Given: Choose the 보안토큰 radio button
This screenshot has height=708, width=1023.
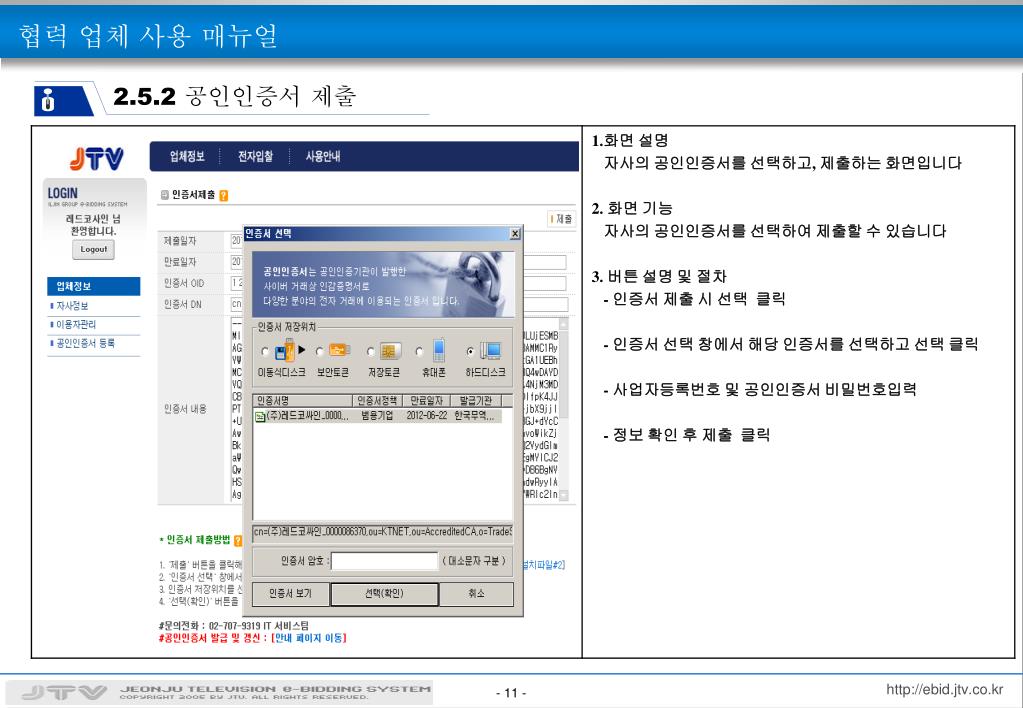Looking at the screenshot, I should 320,352.
